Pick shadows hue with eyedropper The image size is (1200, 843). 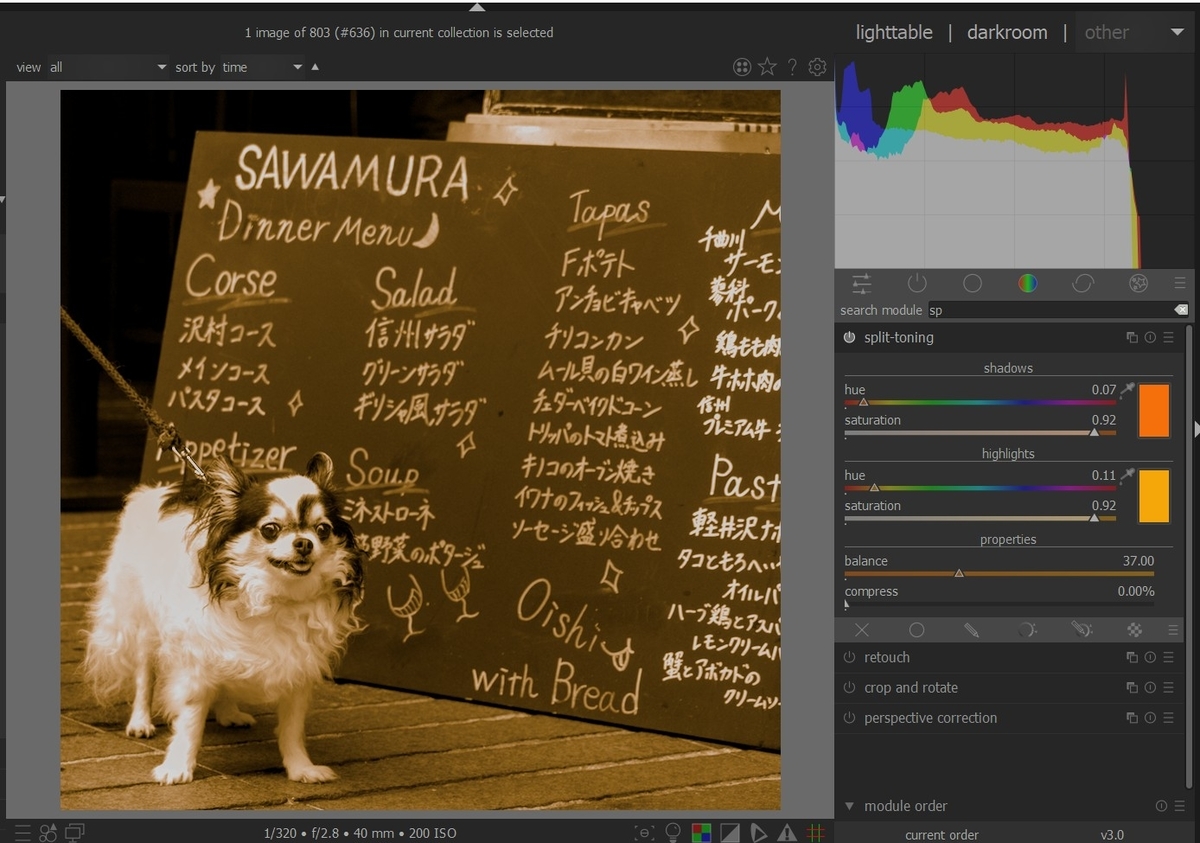(x=1127, y=390)
